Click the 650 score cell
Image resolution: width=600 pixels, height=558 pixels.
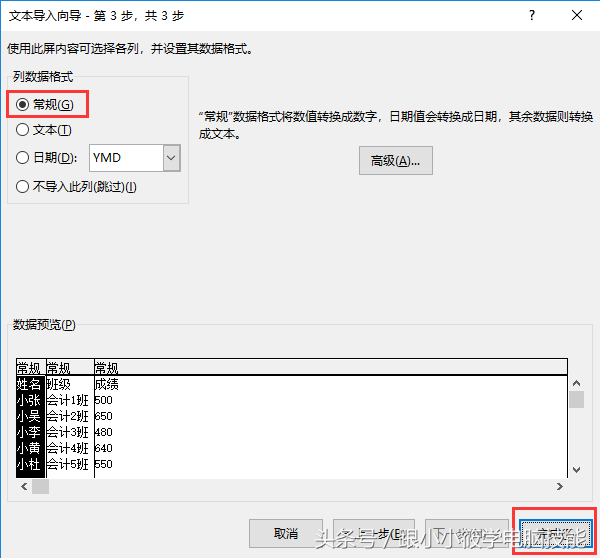click(x=104, y=416)
